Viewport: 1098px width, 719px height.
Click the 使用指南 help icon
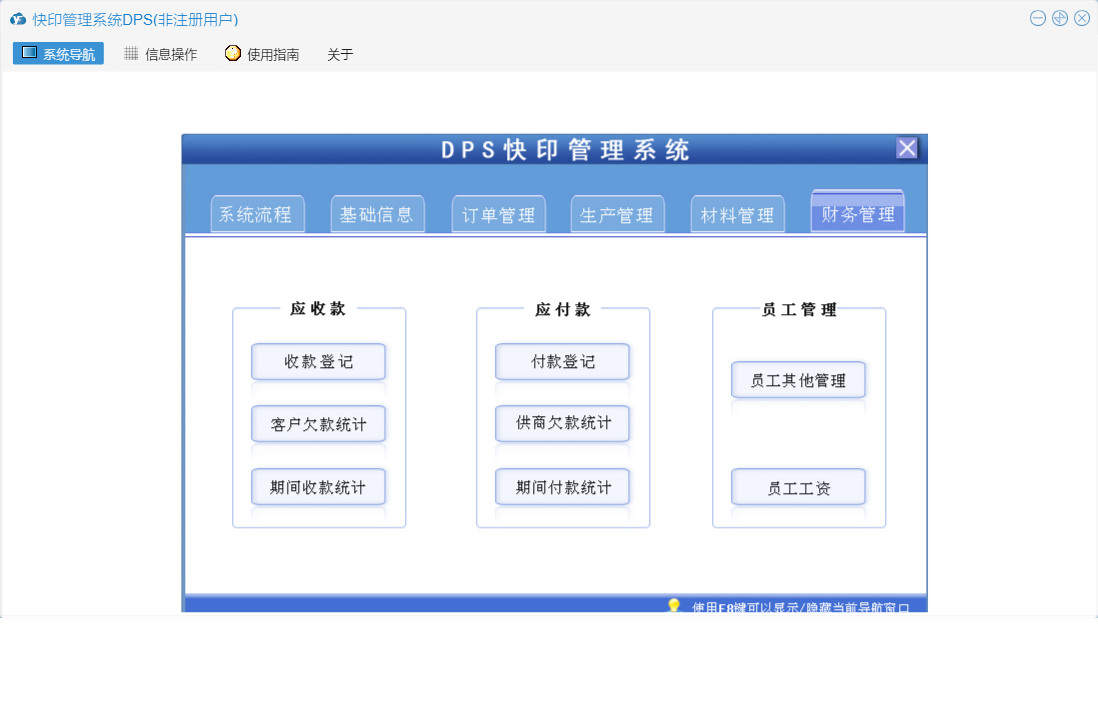232,53
